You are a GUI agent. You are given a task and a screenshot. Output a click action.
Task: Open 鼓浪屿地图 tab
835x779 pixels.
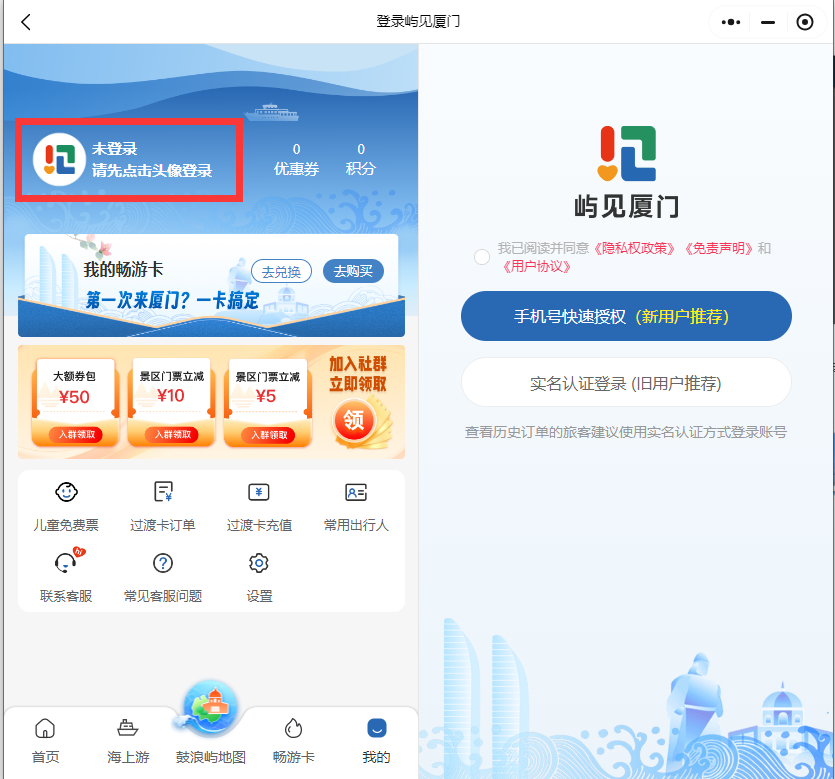211,722
